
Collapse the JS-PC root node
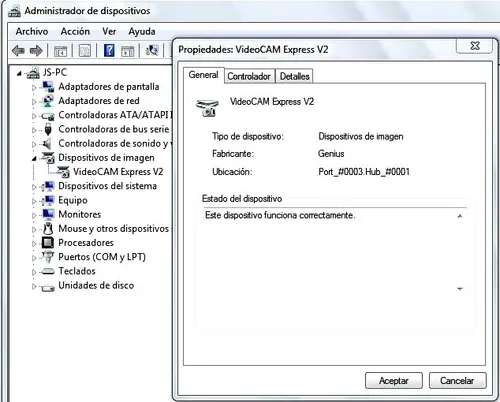(19, 73)
